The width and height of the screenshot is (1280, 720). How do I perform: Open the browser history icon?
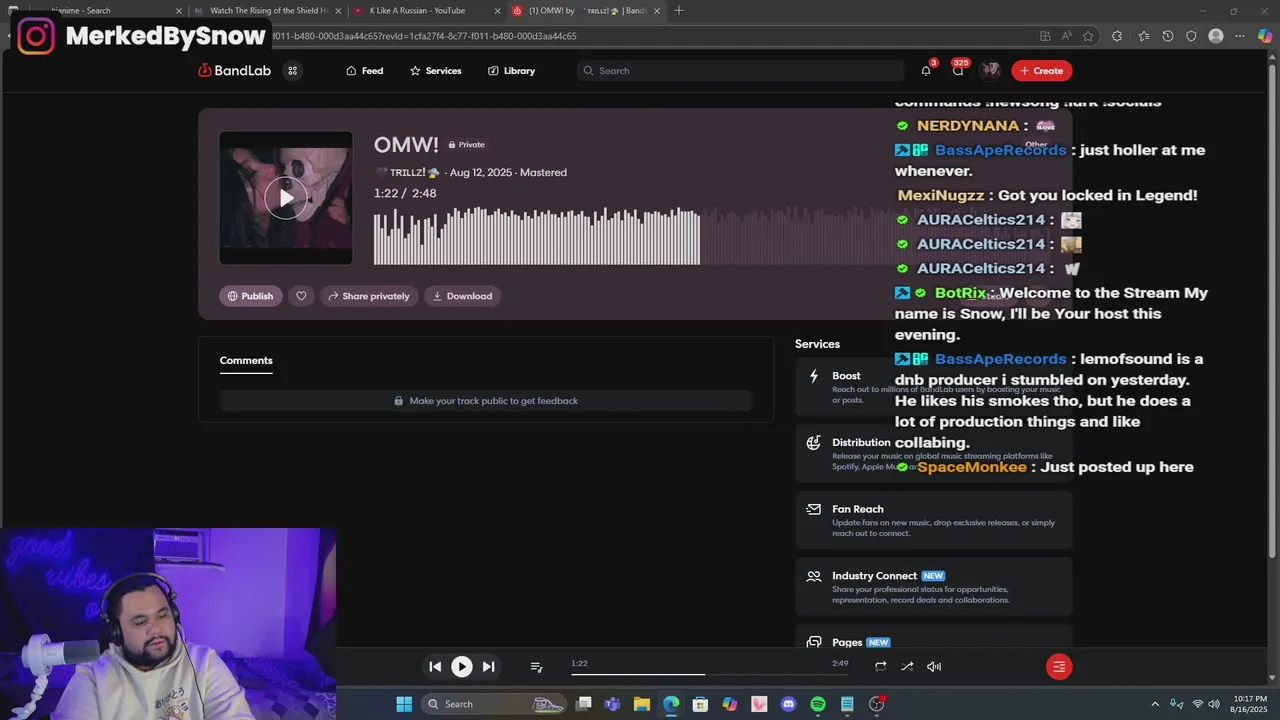(x=1167, y=36)
